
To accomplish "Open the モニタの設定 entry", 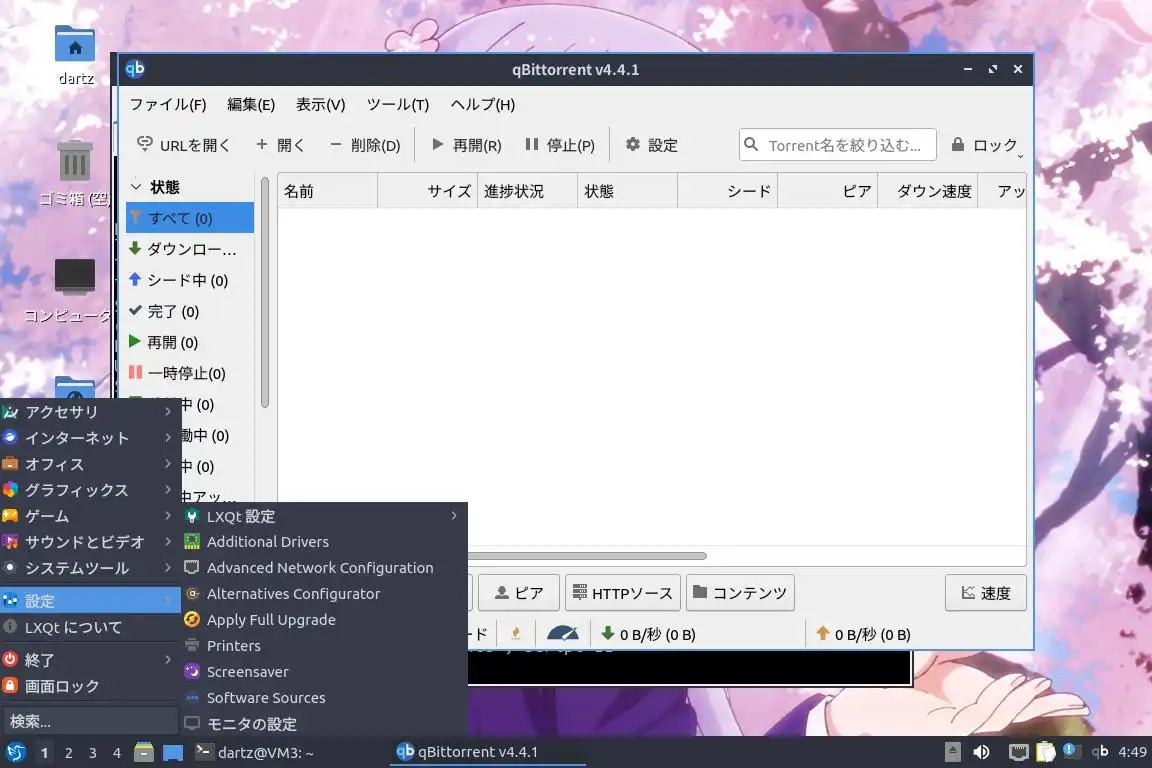I will pos(324,724).
